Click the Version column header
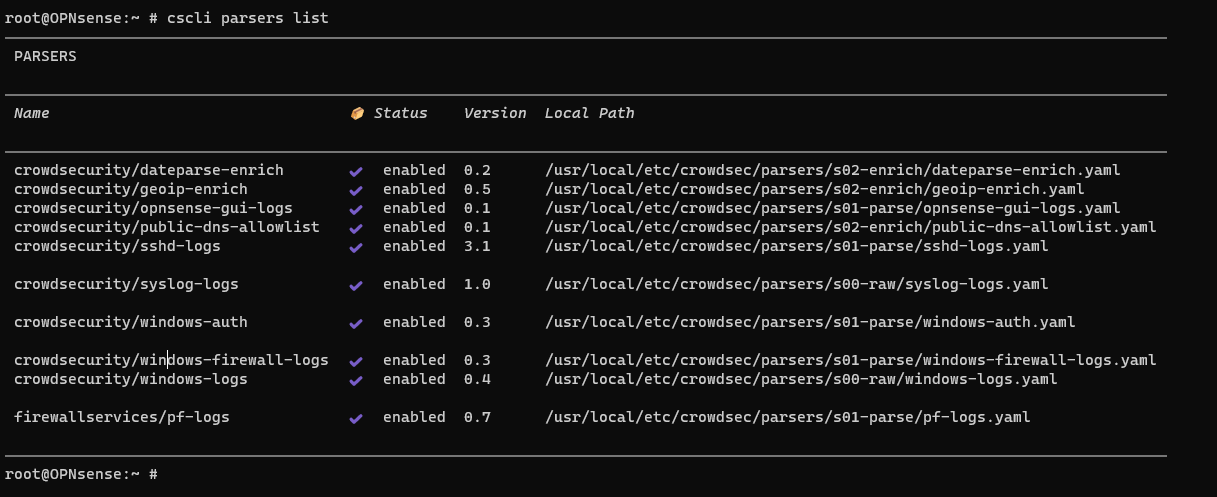The image size is (1217, 497). coord(495,114)
